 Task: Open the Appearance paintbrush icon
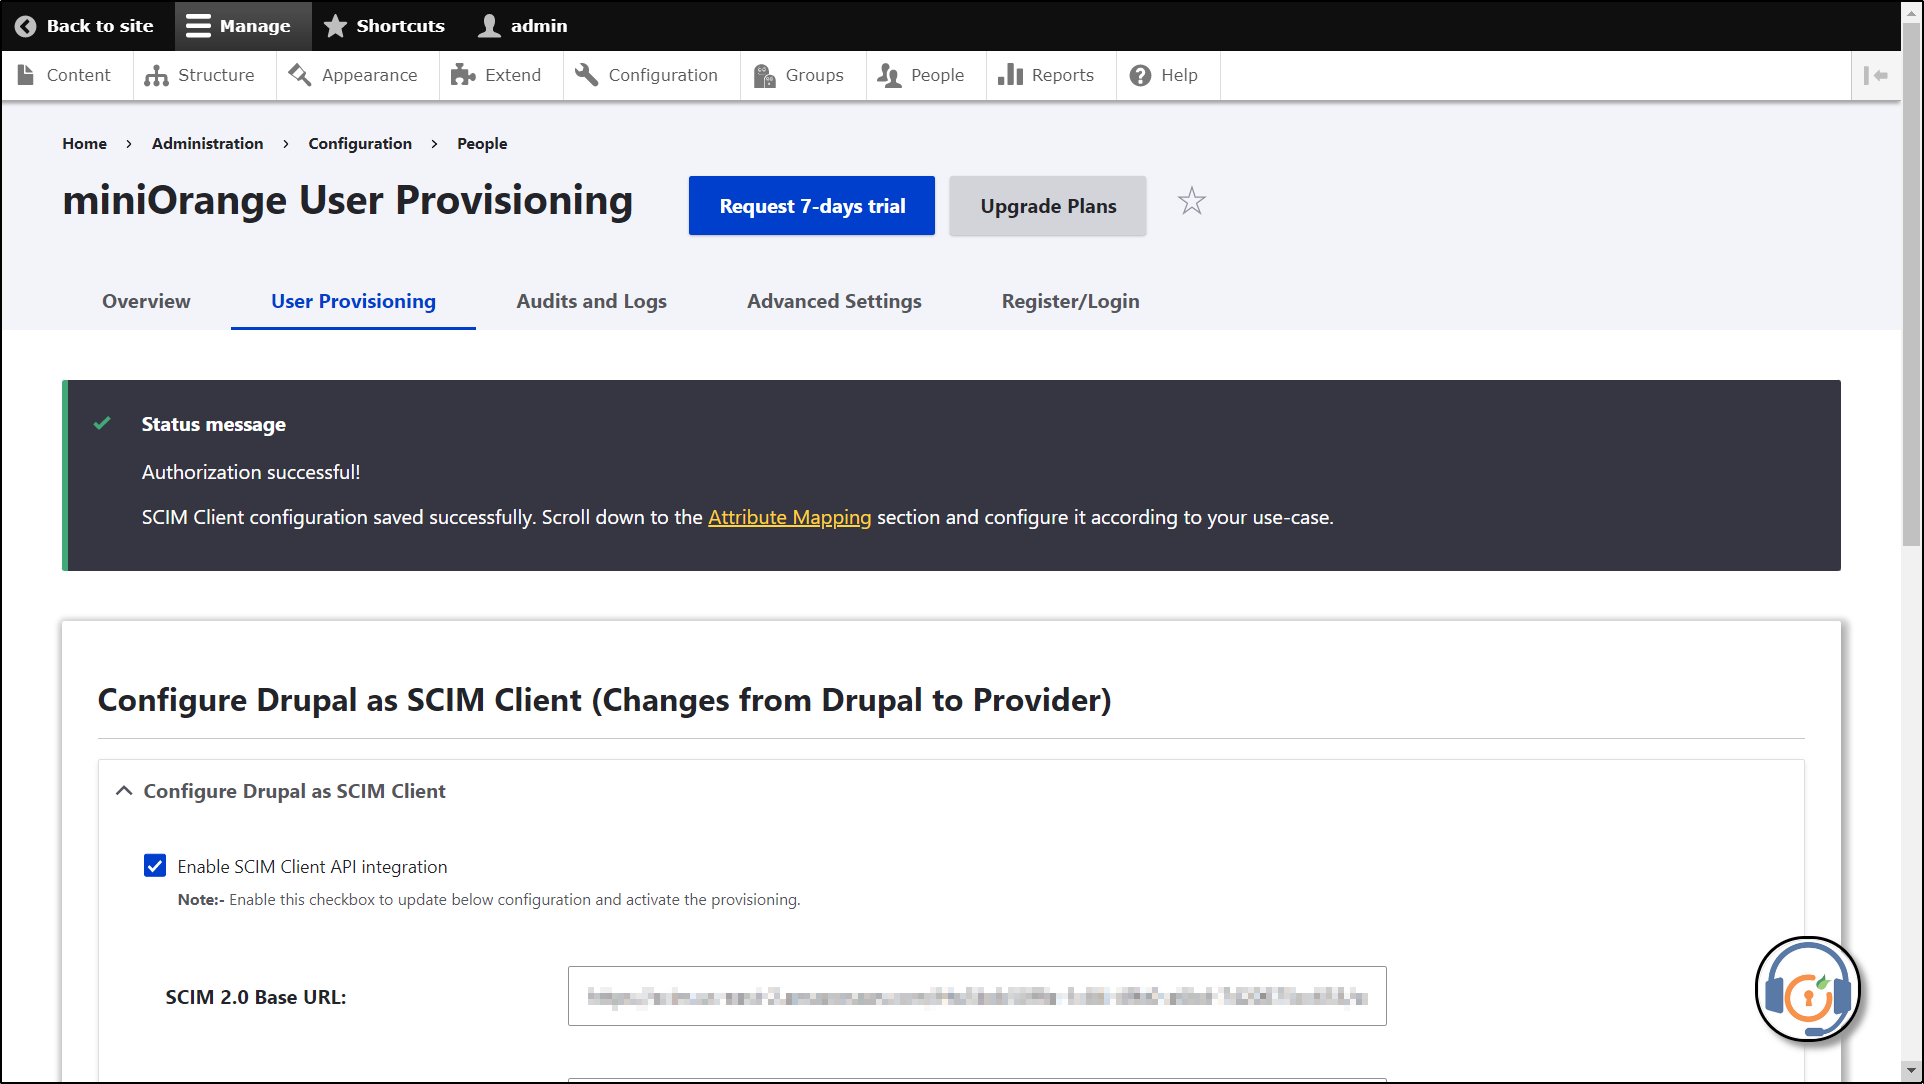(x=298, y=75)
